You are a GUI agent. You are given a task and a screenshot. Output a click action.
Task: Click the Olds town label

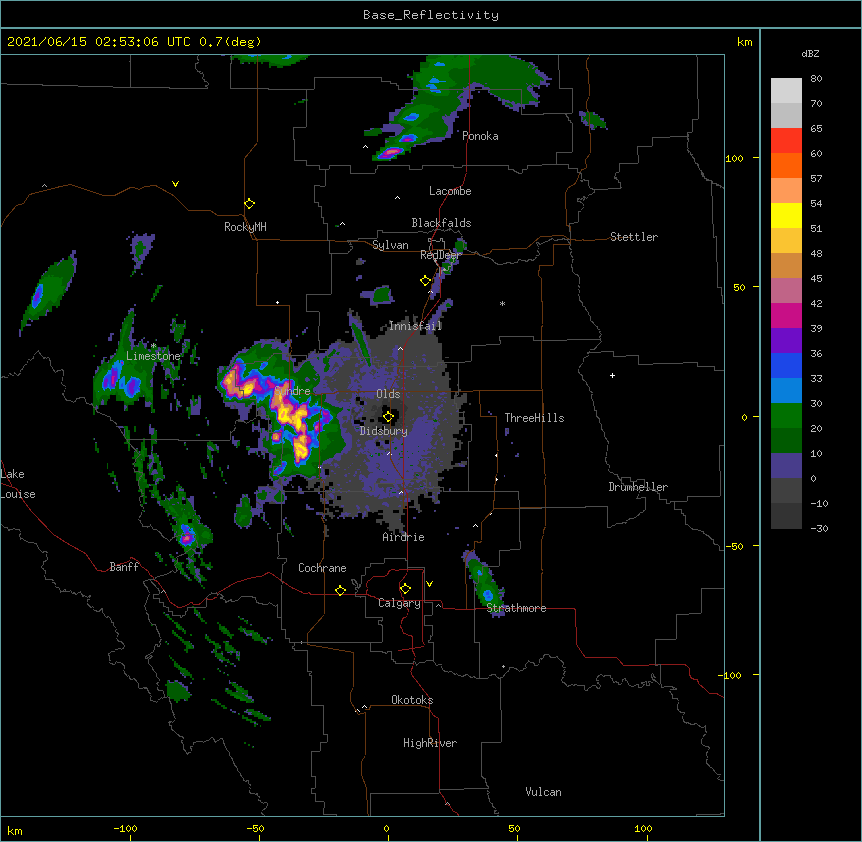click(x=388, y=394)
